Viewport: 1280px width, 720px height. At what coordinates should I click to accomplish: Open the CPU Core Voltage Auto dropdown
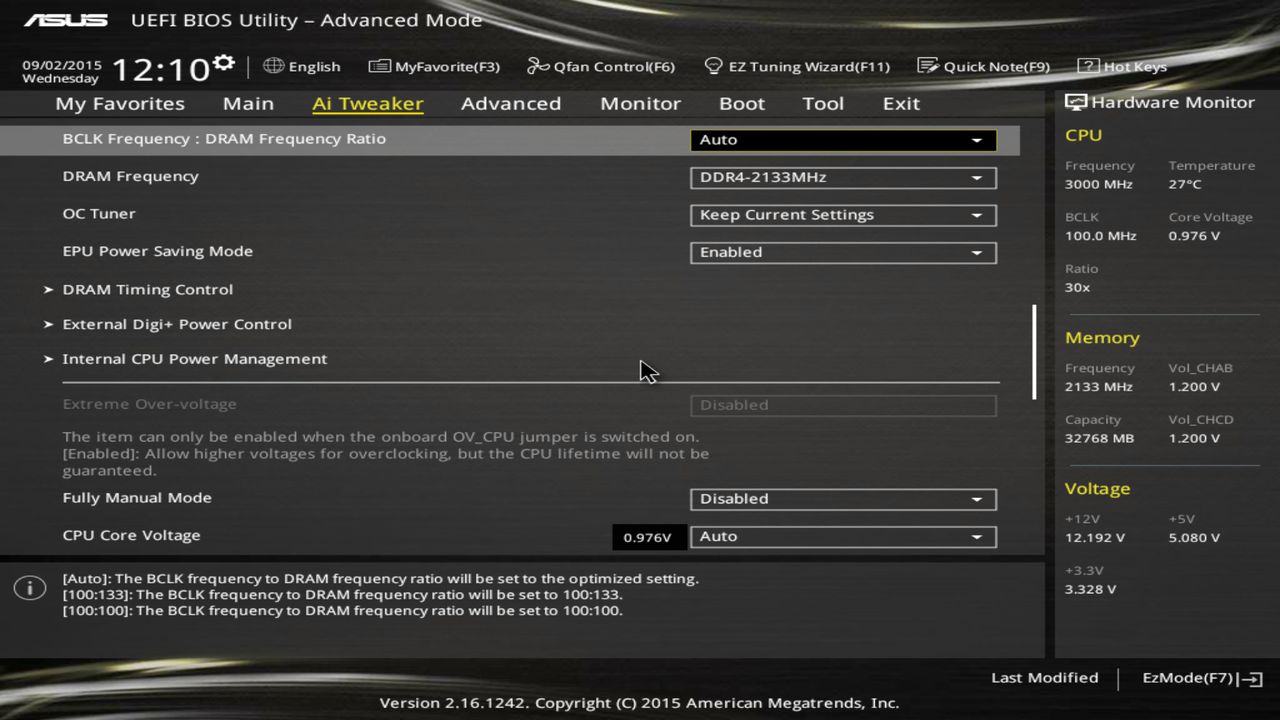coord(843,537)
